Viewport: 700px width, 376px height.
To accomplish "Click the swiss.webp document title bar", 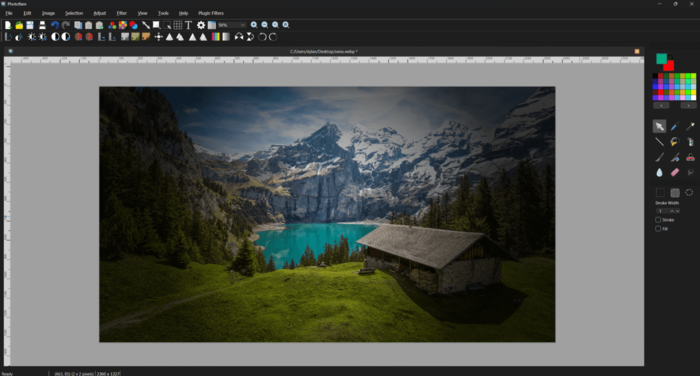I will click(324, 51).
